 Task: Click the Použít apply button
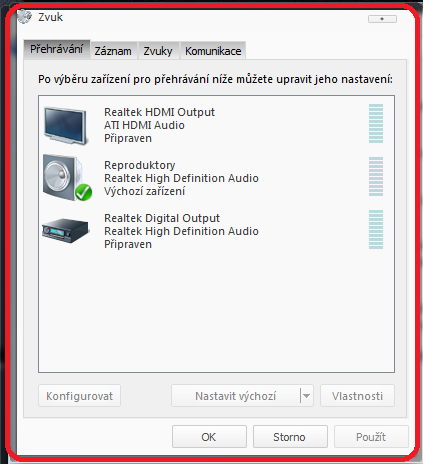[x=371, y=437]
